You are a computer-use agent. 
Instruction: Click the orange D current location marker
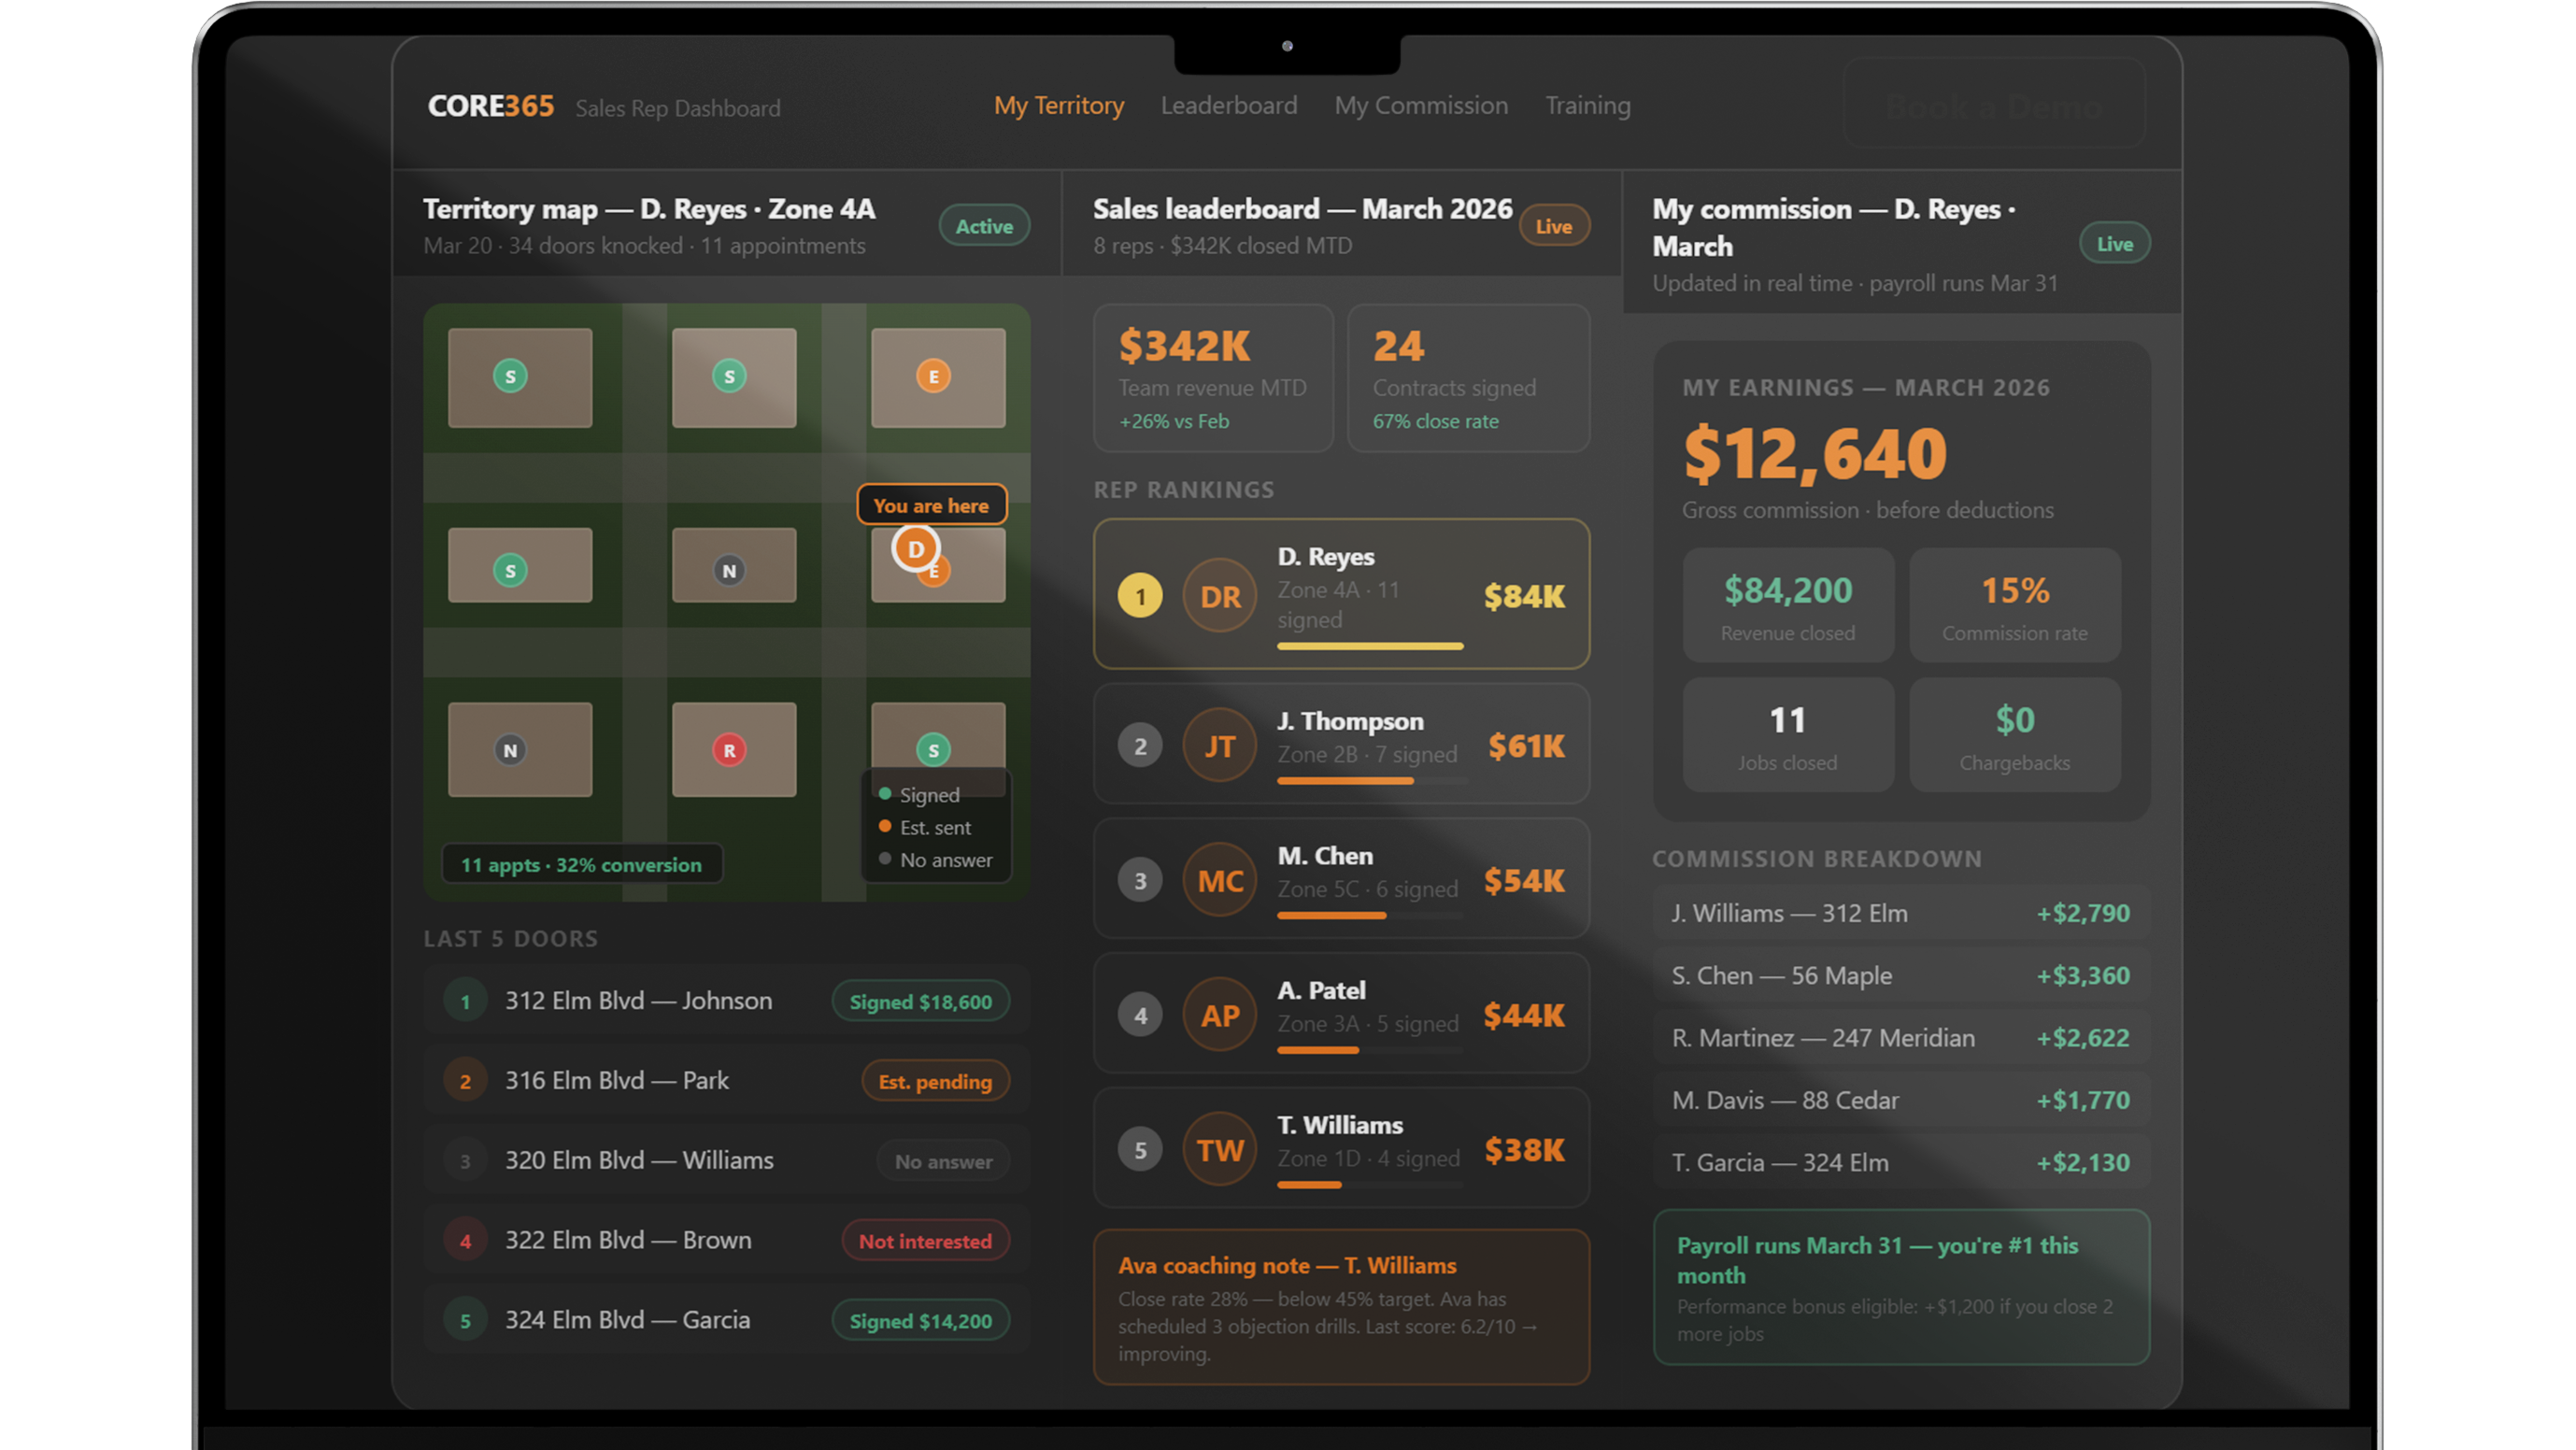915,548
